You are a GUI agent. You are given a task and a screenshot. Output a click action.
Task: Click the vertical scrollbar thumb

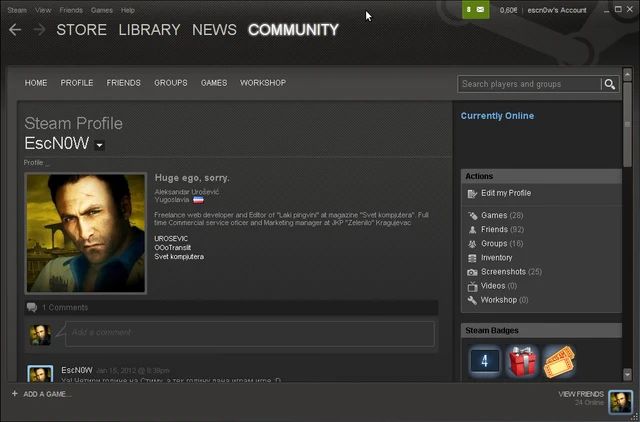pos(627,124)
